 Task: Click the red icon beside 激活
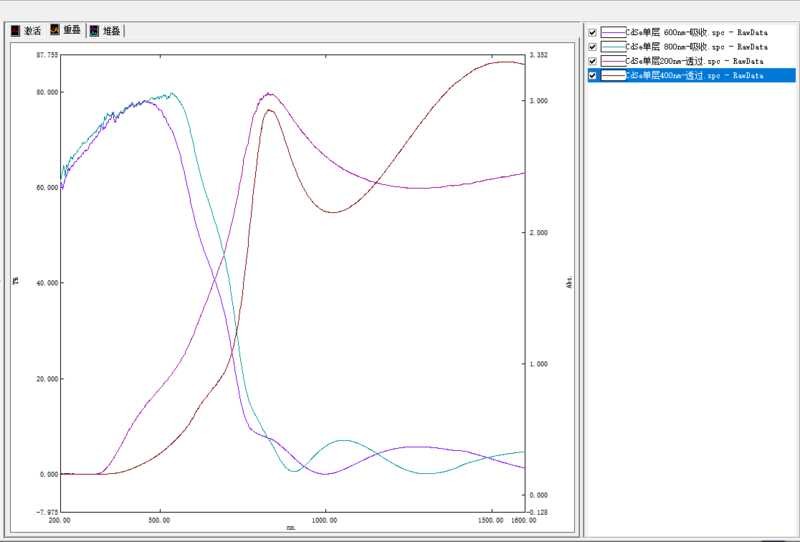(16, 31)
